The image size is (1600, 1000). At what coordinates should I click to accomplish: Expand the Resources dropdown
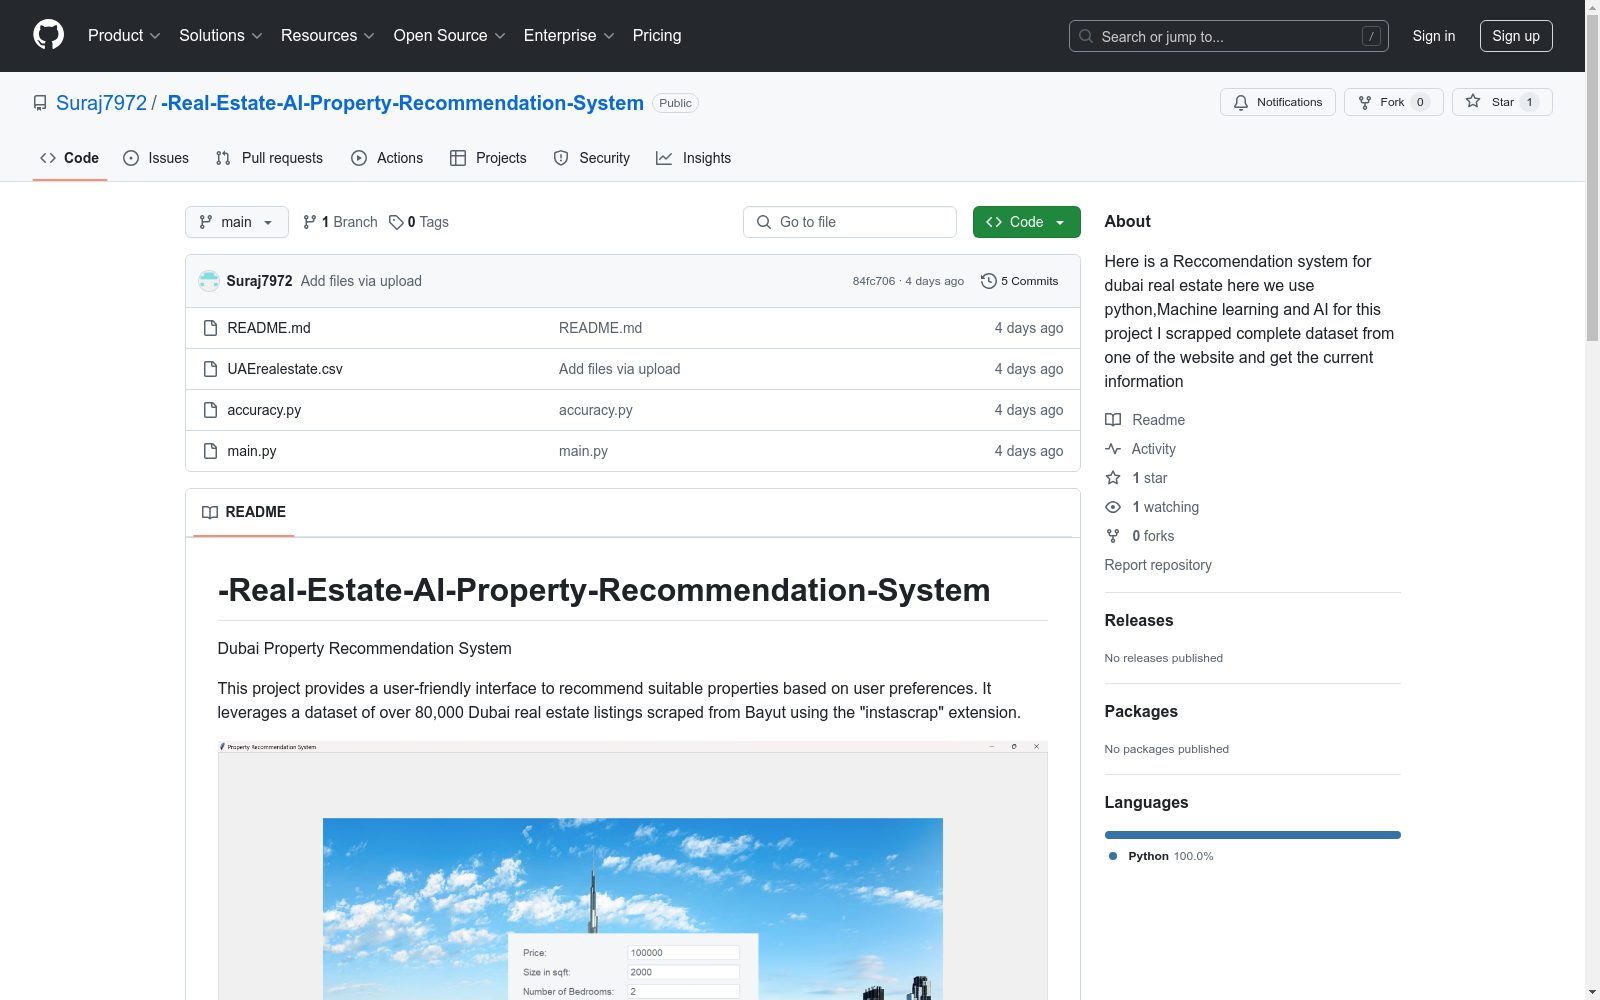(328, 36)
